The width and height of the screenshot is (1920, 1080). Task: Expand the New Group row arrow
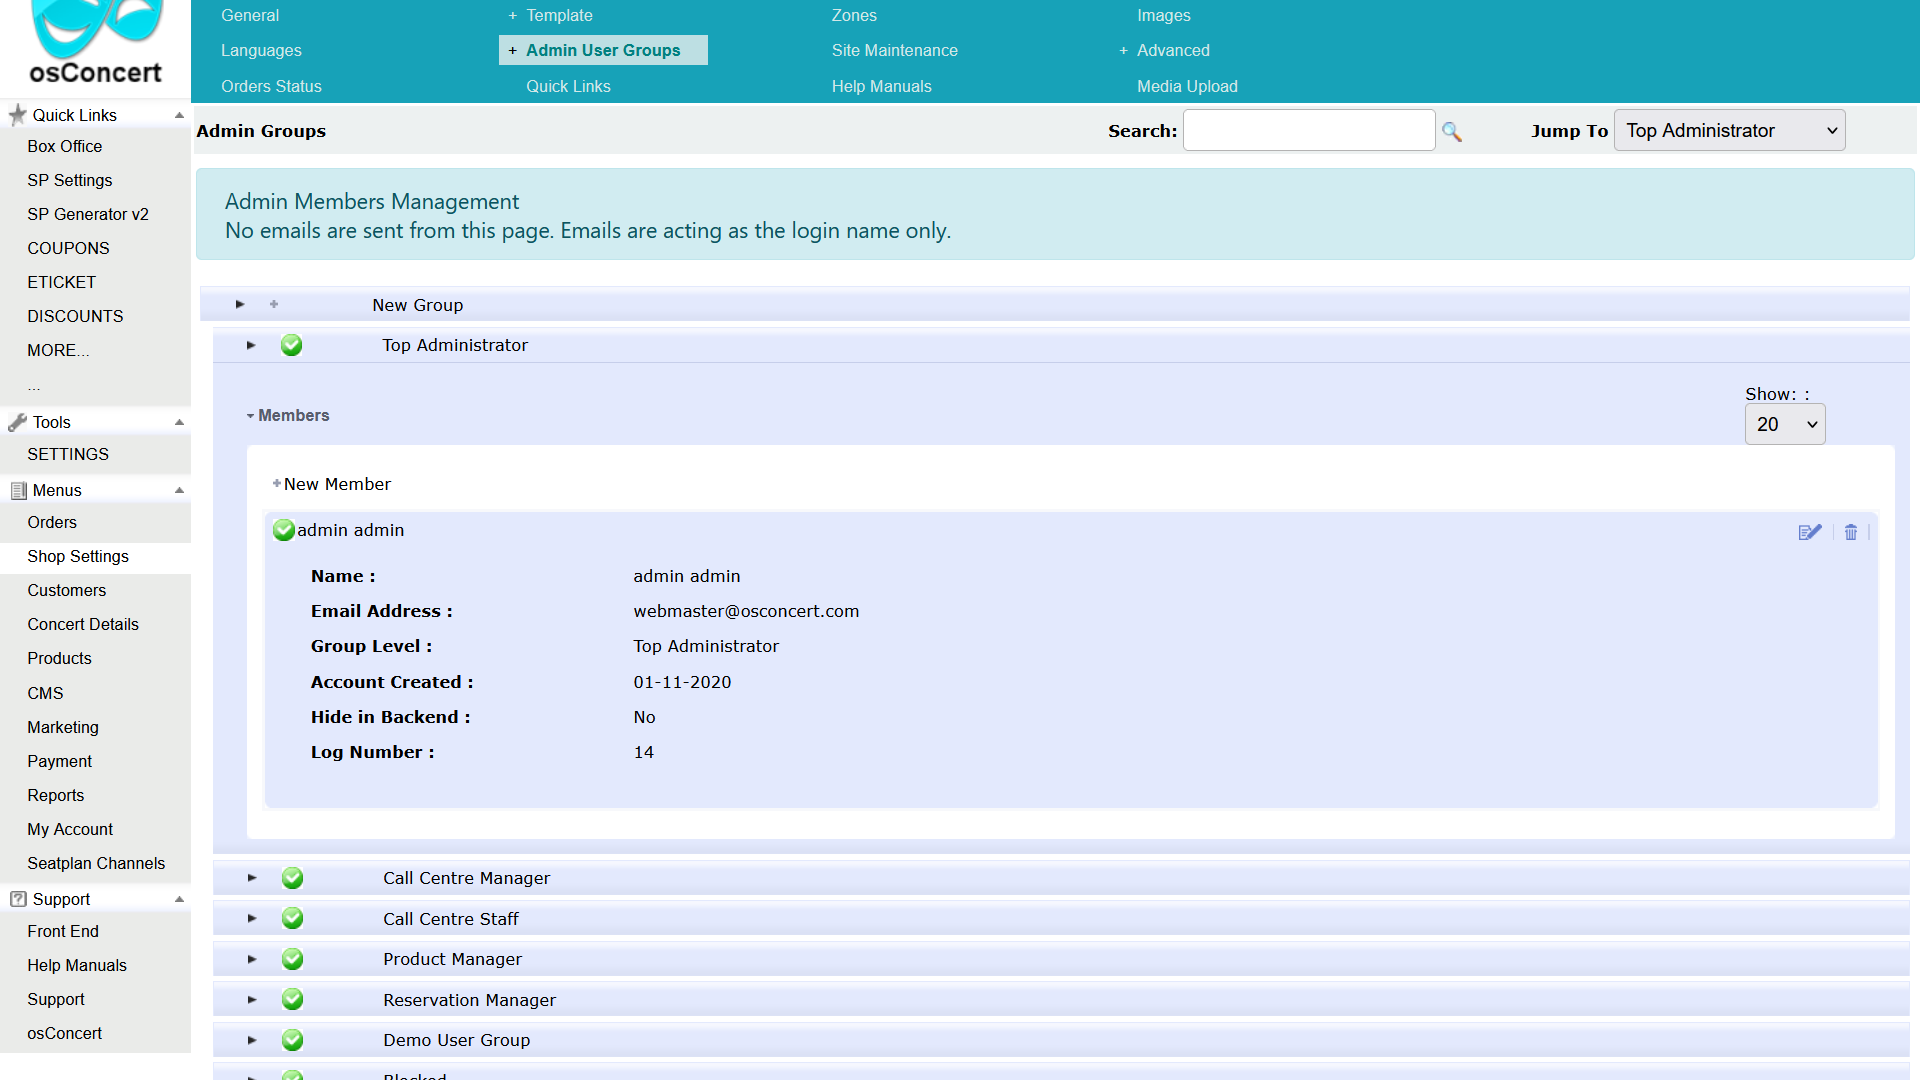(240, 304)
